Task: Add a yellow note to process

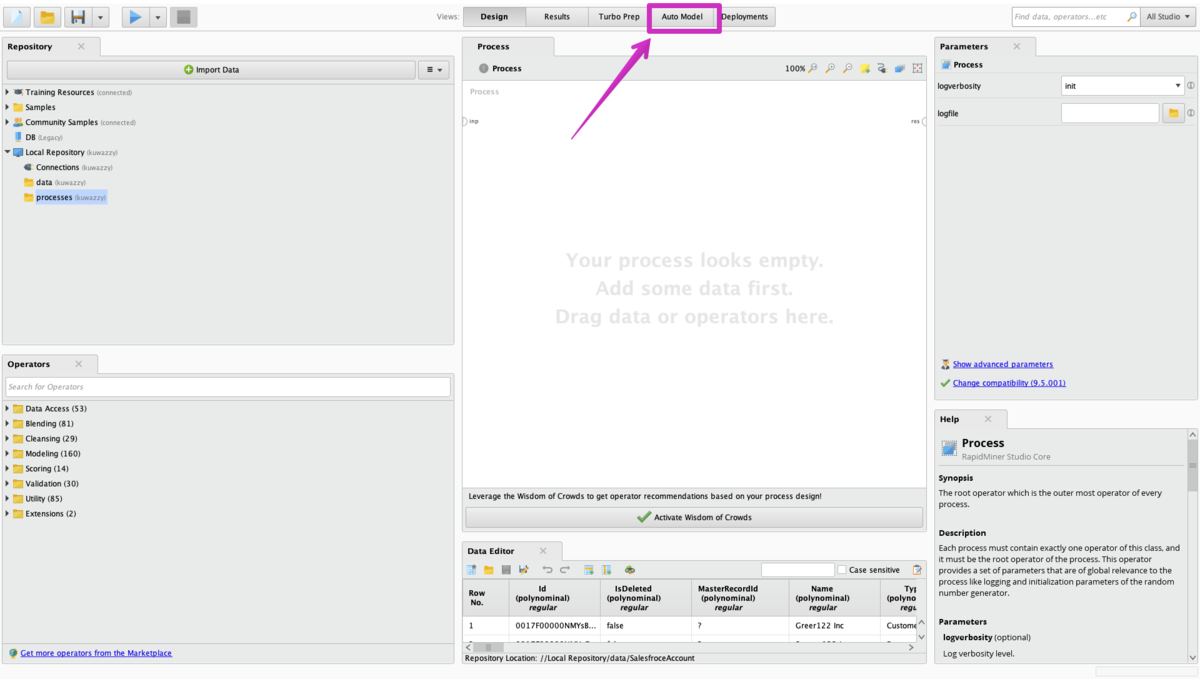Action: pos(865,69)
